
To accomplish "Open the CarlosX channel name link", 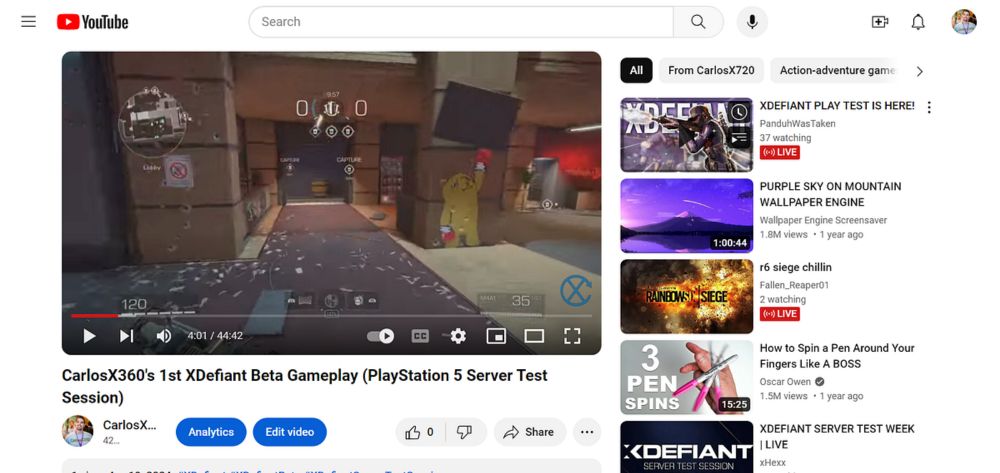I will tap(129, 425).
